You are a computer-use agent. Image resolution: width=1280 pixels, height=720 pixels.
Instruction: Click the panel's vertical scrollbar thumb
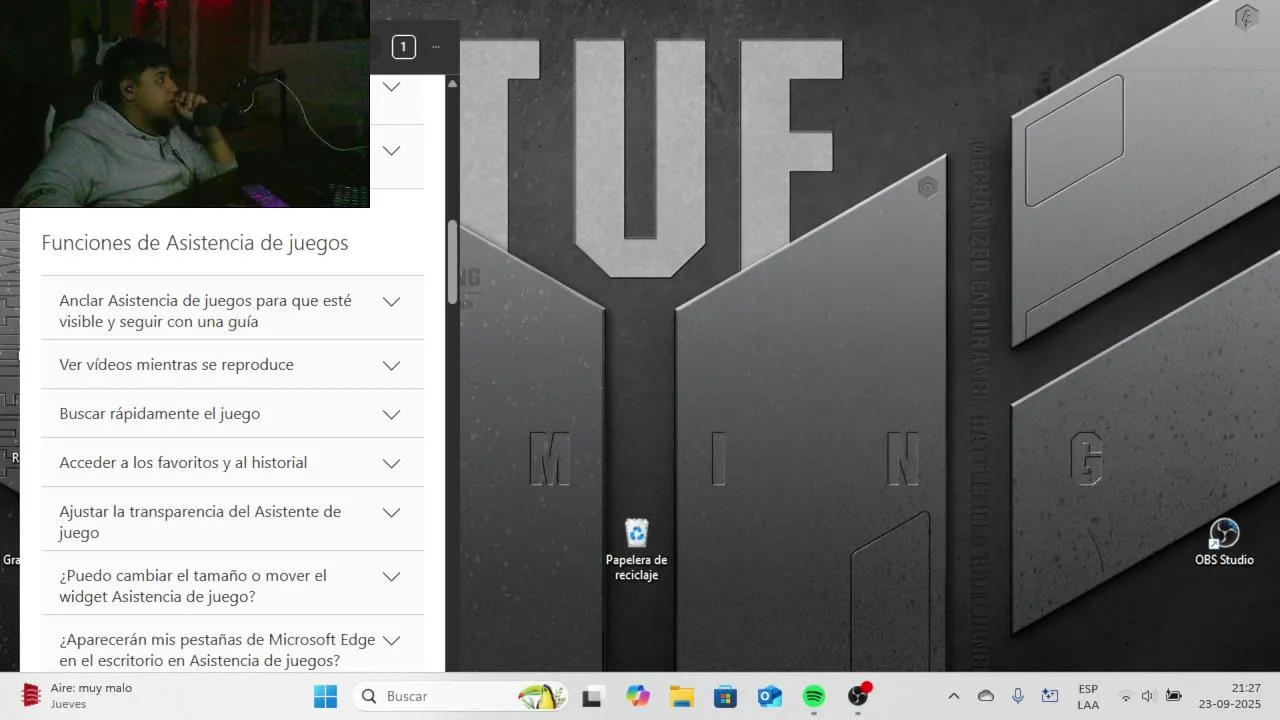pos(452,263)
